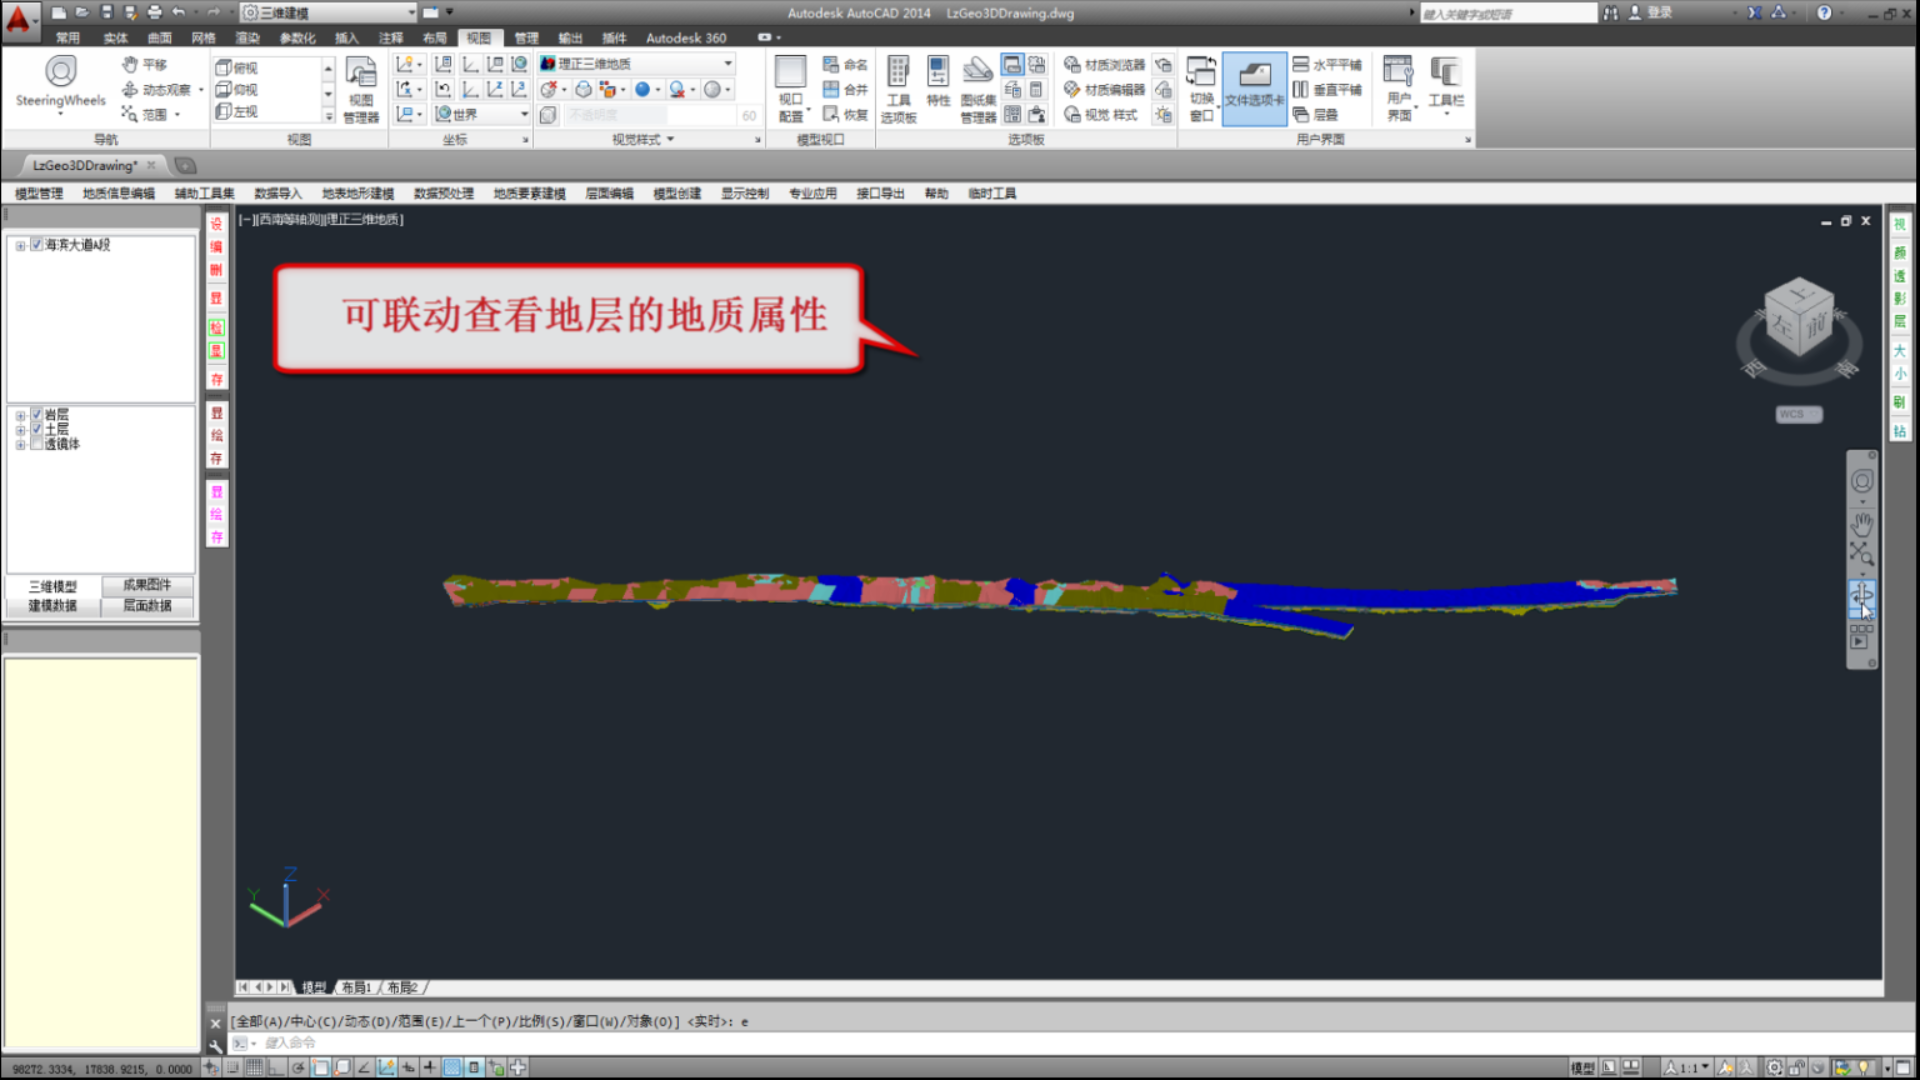This screenshot has height=1080, width=1920.
Task: Open the 范围 zoom extents dropdown arrow
Action: (177, 115)
